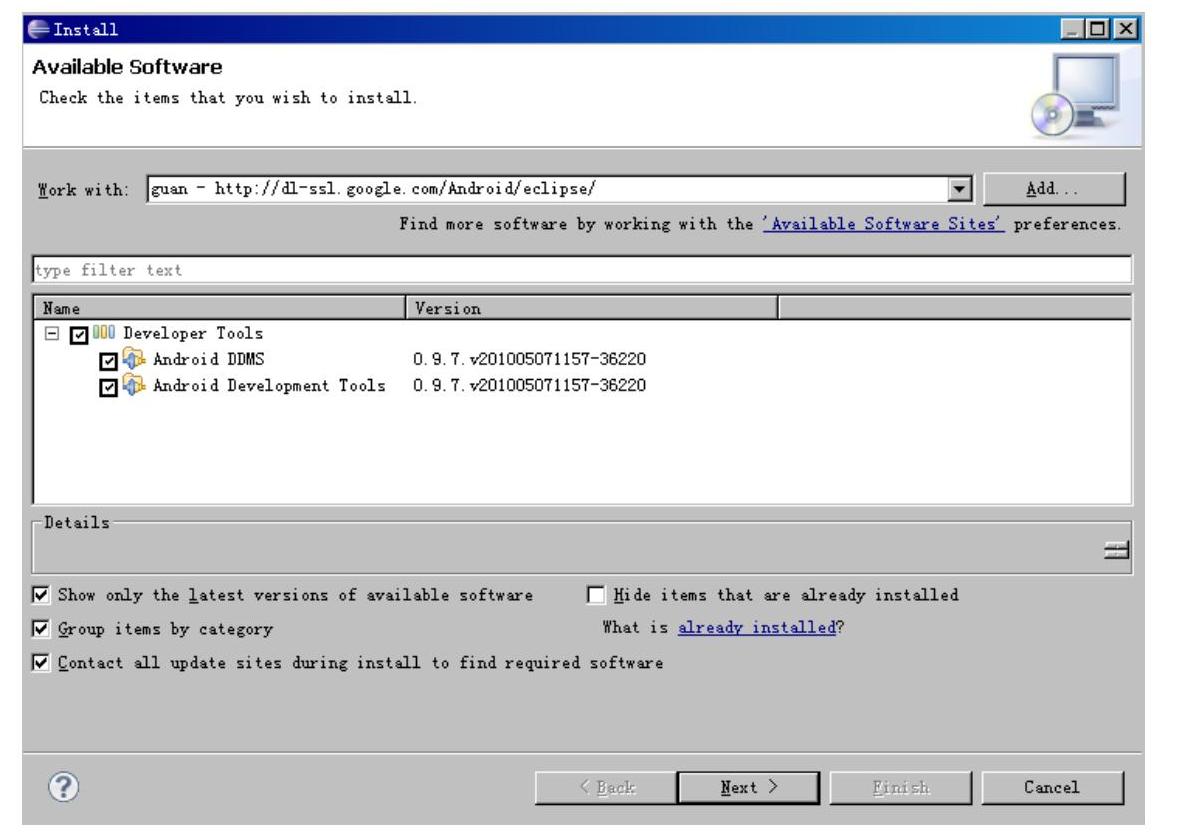Click the Android DDMS plugin icon
The width and height of the screenshot is (1183, 839).
tap(134, 359)
